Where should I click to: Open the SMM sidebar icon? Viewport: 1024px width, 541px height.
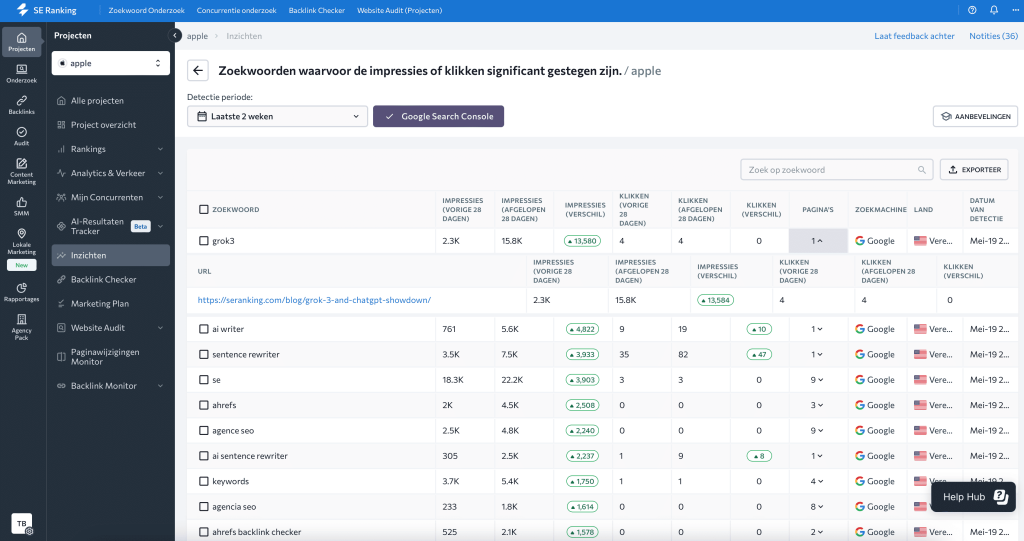coord(22,206)
